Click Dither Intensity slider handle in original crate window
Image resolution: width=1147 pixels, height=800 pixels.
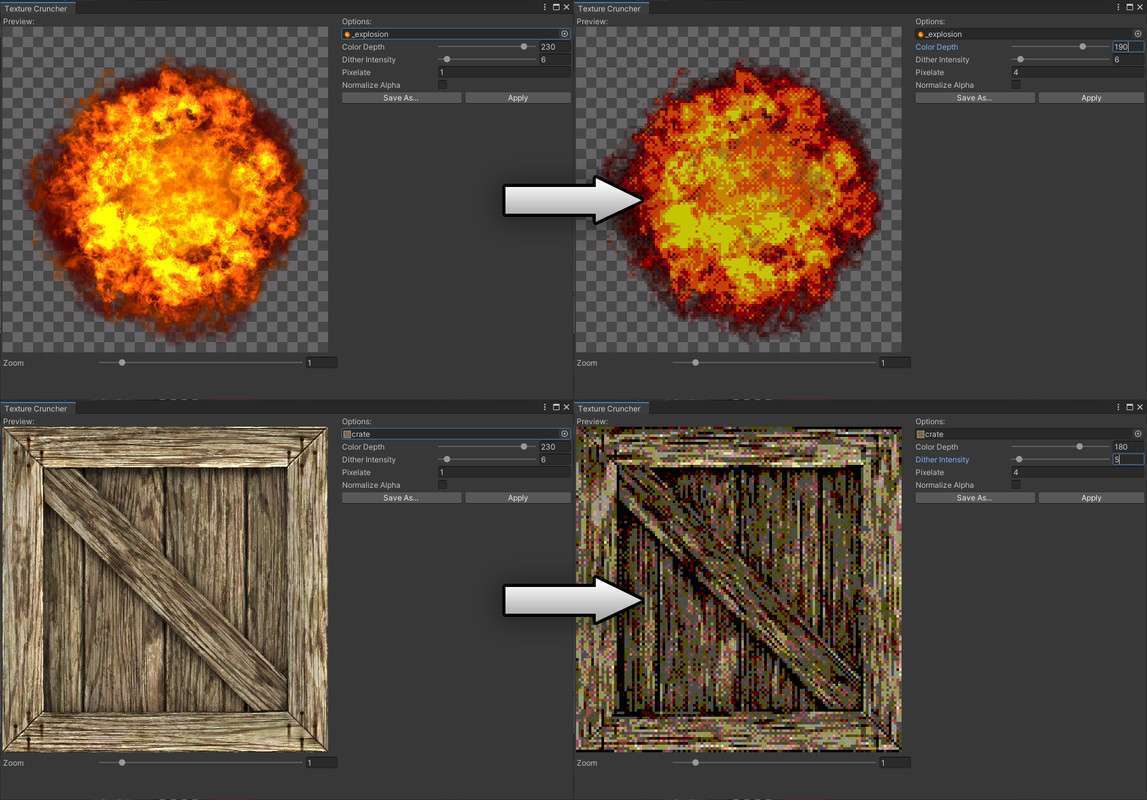(447, 459)
